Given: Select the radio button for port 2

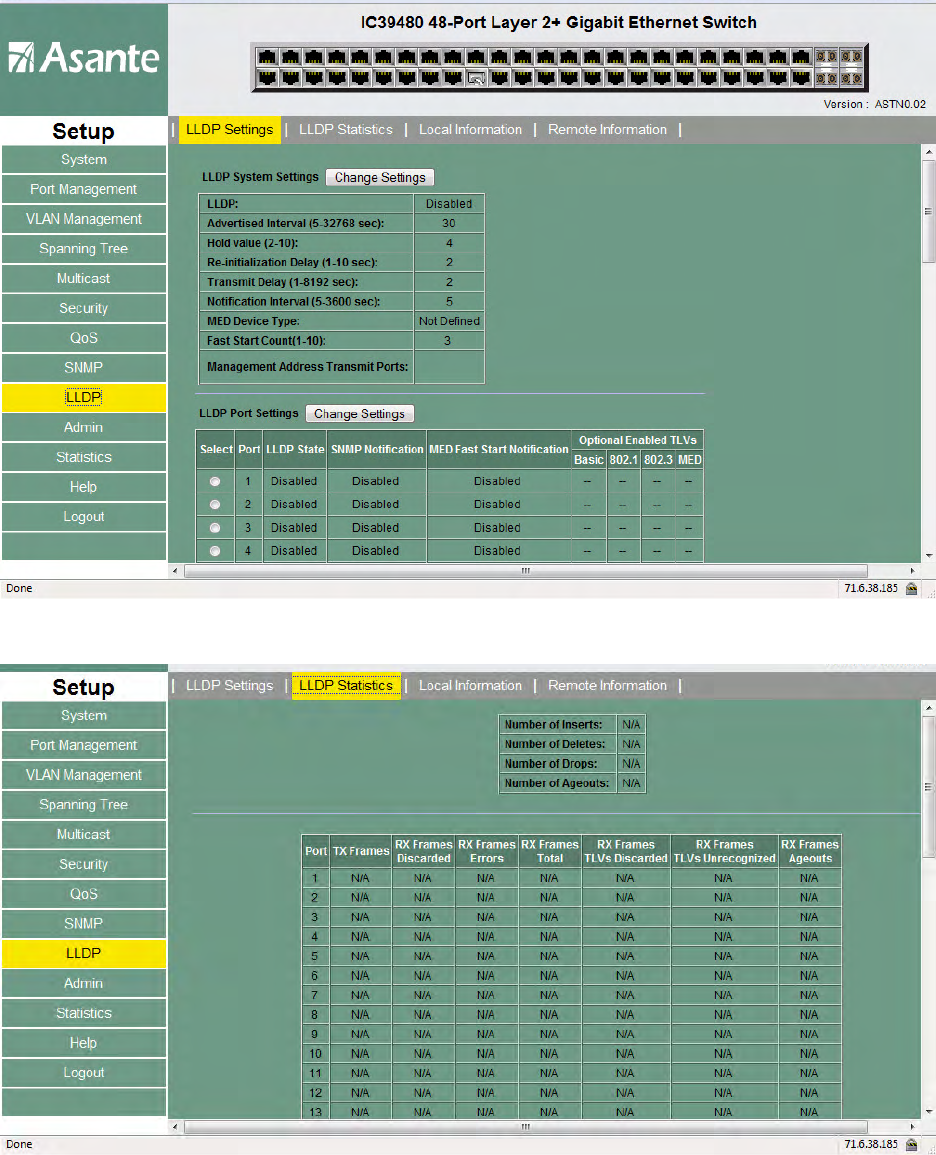Looking at the screenshot, I should 215,505.
